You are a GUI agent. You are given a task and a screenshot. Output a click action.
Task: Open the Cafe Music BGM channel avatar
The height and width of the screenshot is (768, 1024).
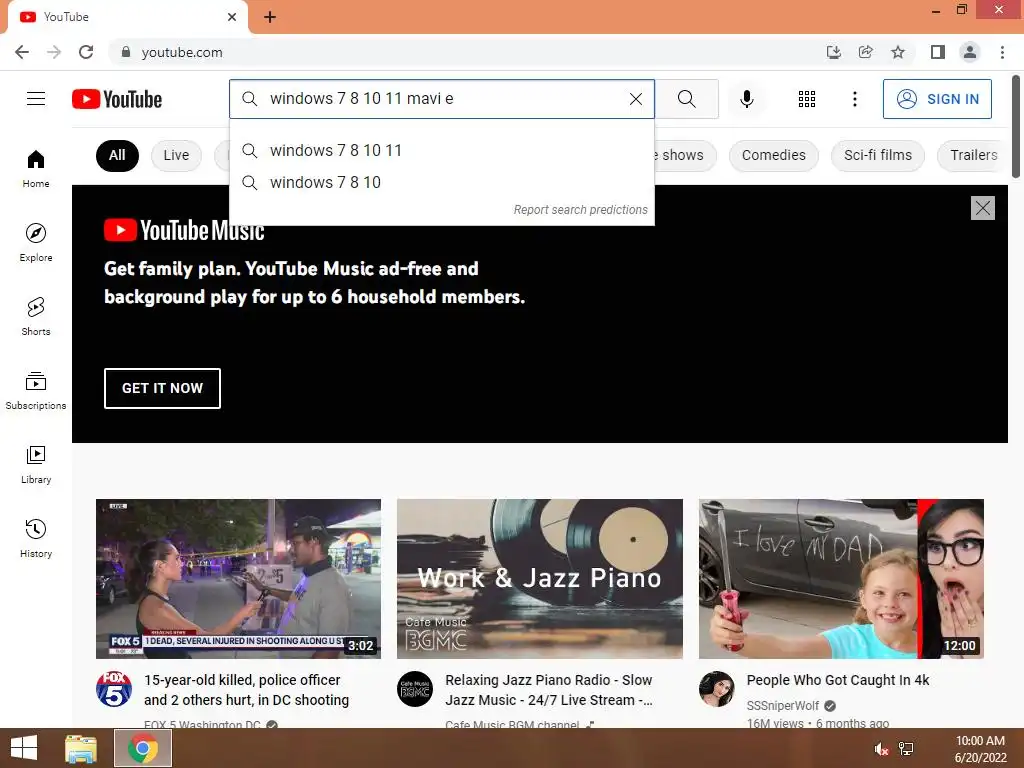415,689
